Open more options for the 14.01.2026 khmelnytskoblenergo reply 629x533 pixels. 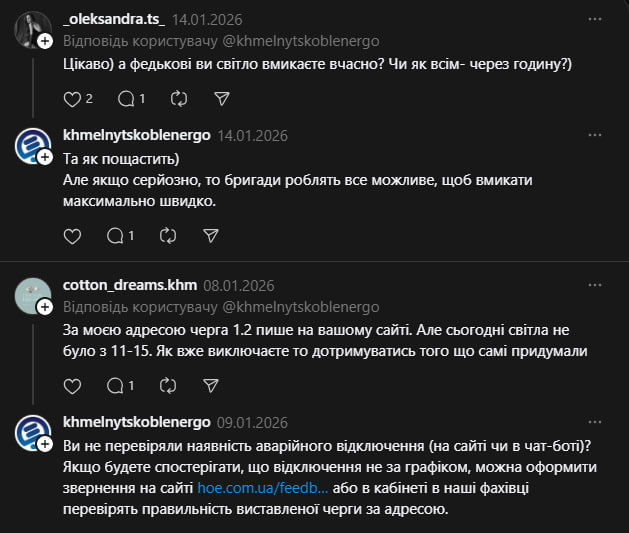pos(596,133)
